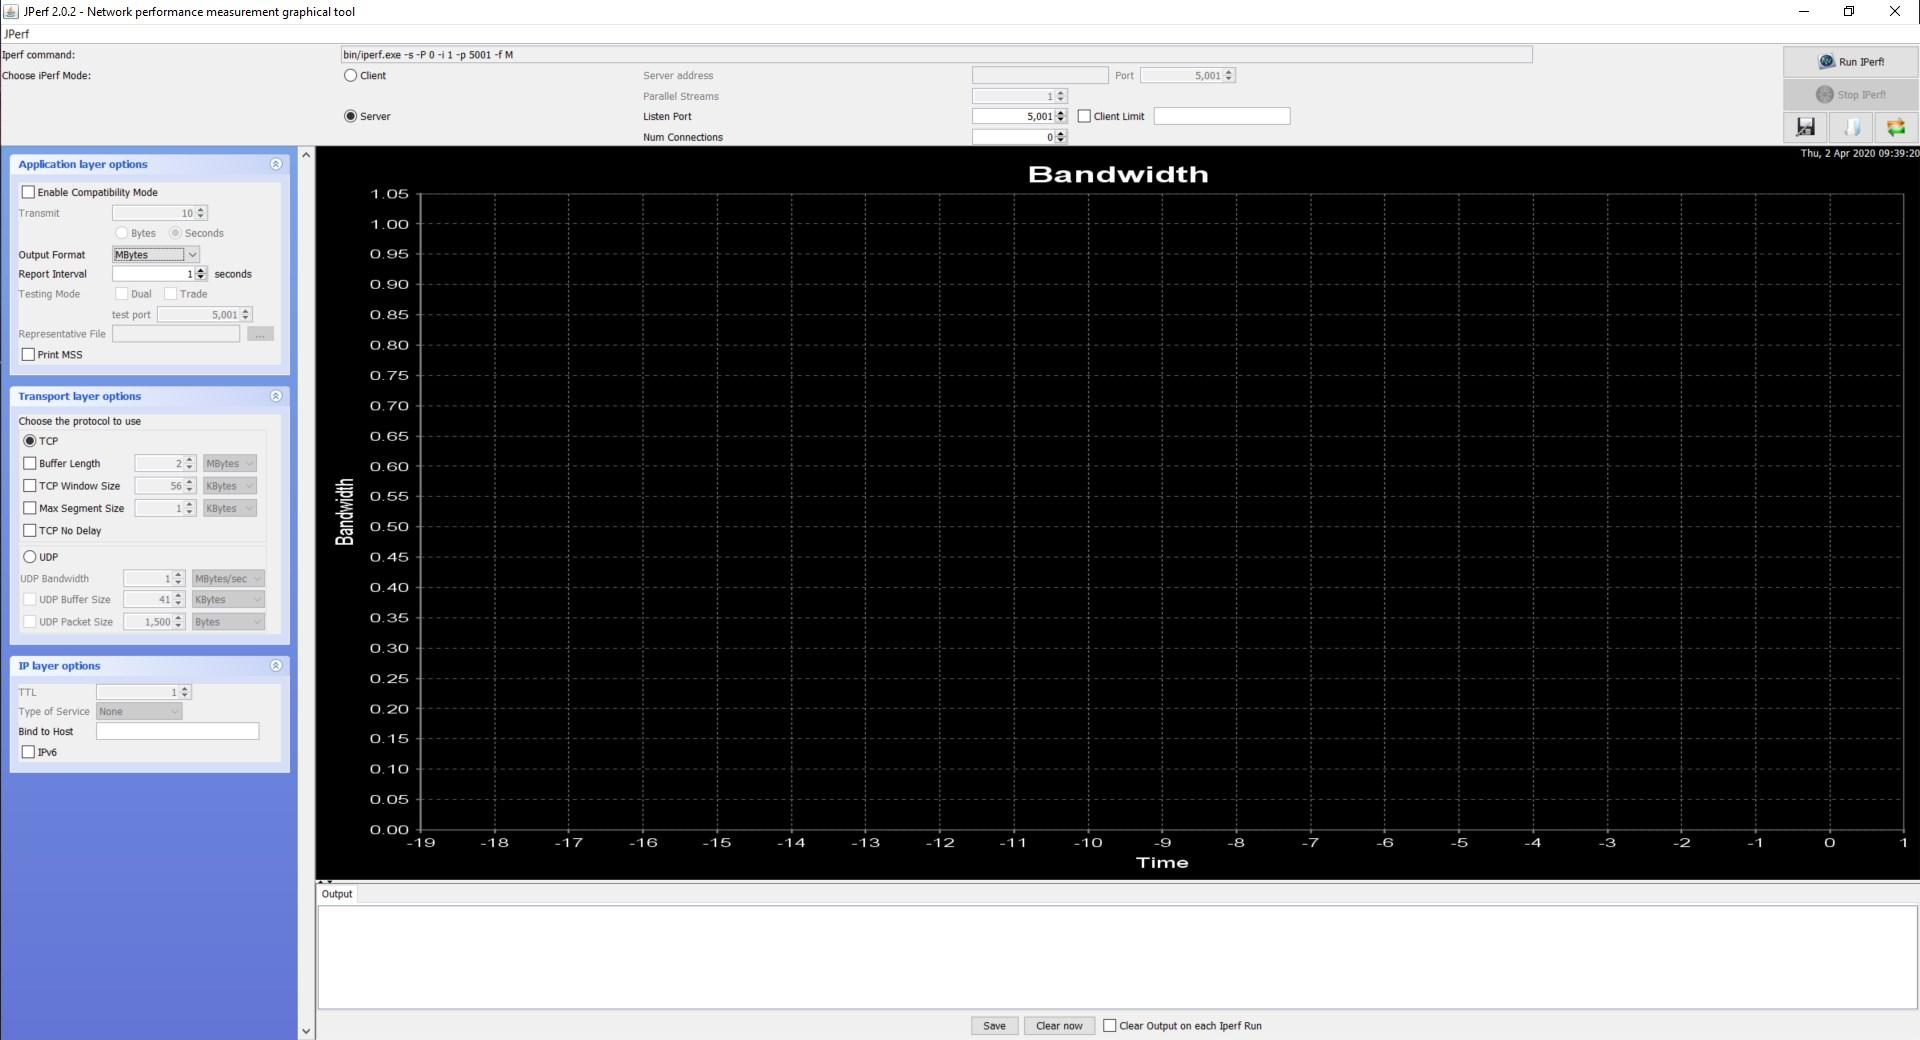Click the Iperf command text field

click(x=936, y=55)
